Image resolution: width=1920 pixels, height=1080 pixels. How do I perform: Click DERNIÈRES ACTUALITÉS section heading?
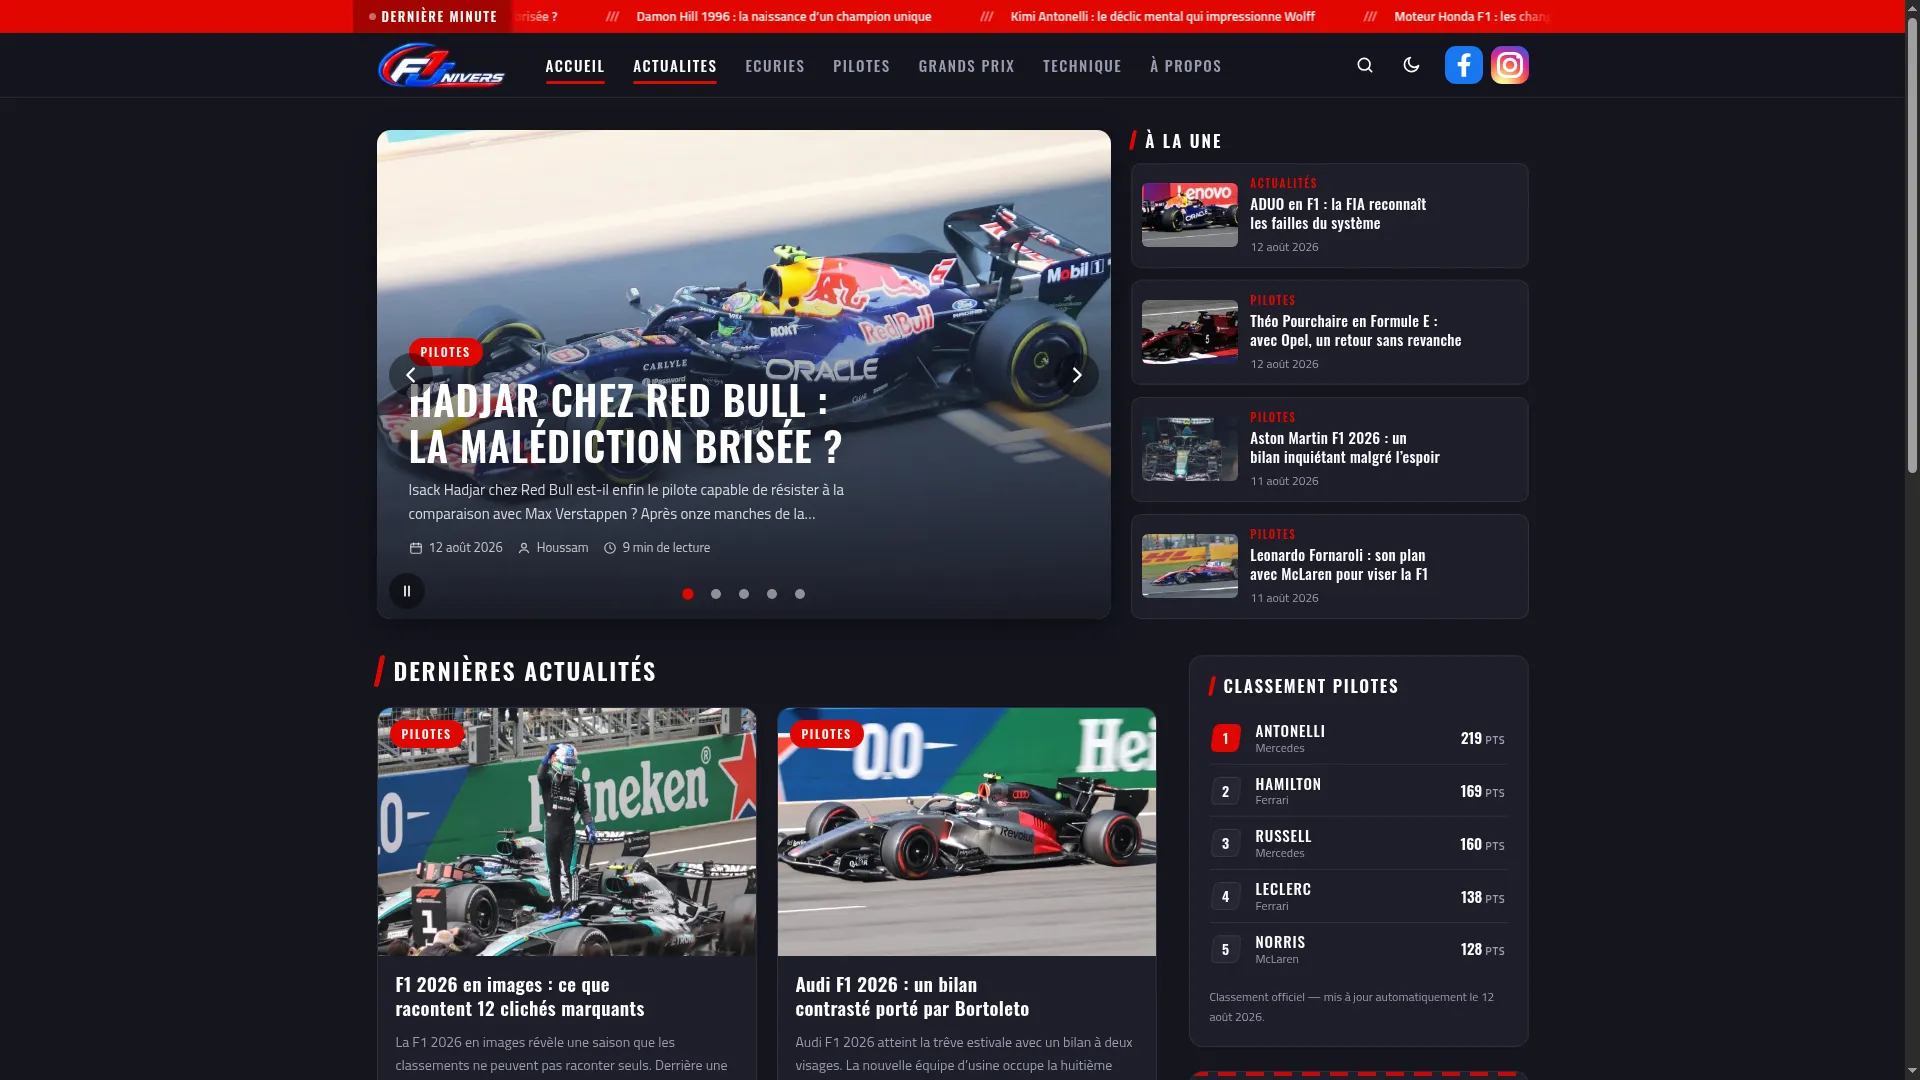click(x=525, y=671)
